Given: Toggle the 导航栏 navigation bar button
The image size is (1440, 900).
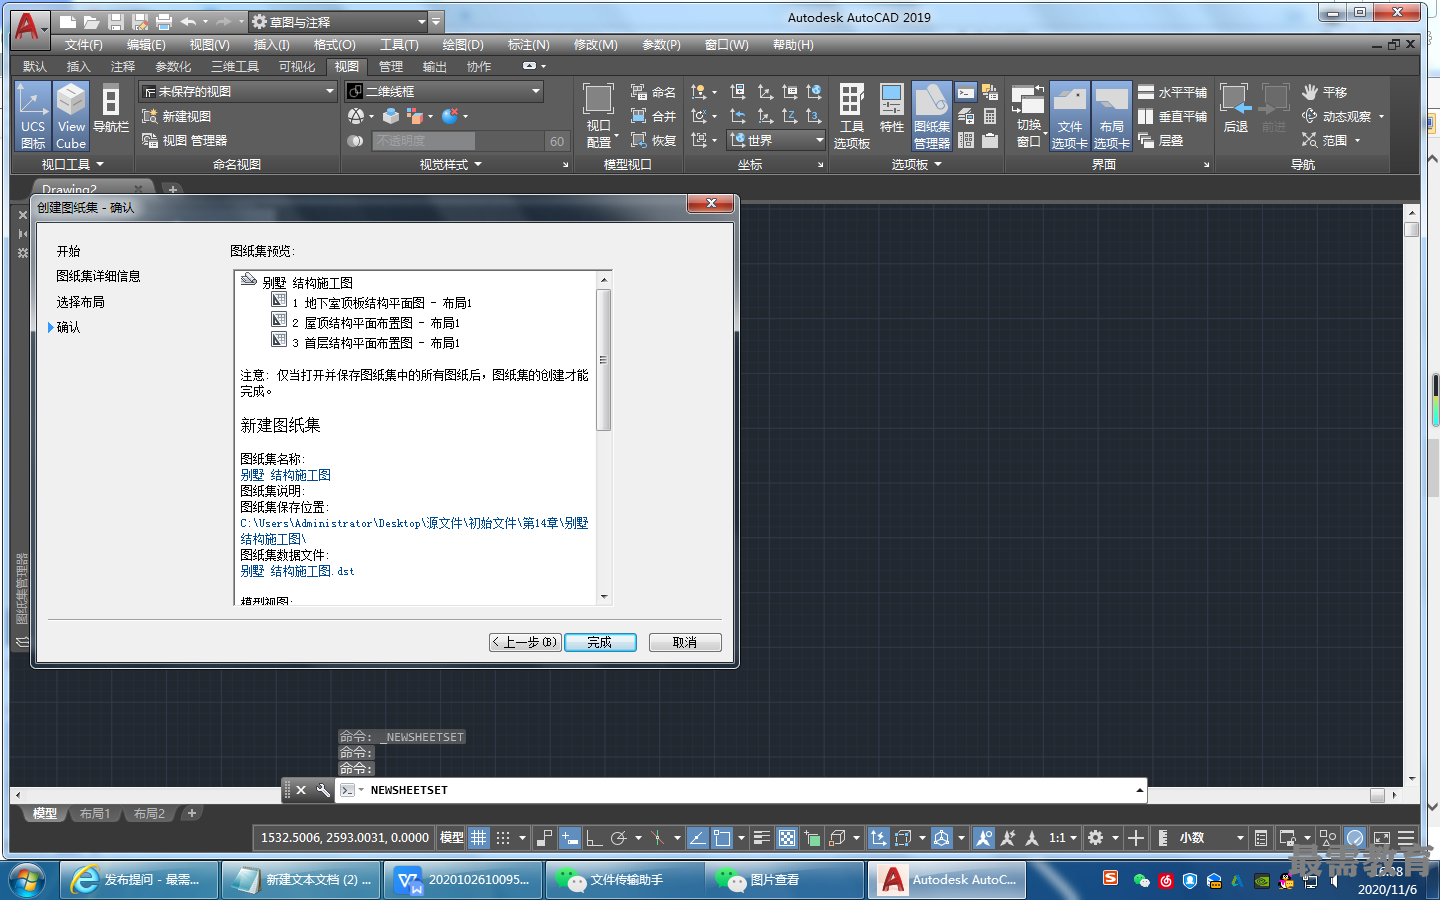Looking at the screenshot, I should point(111,110).
